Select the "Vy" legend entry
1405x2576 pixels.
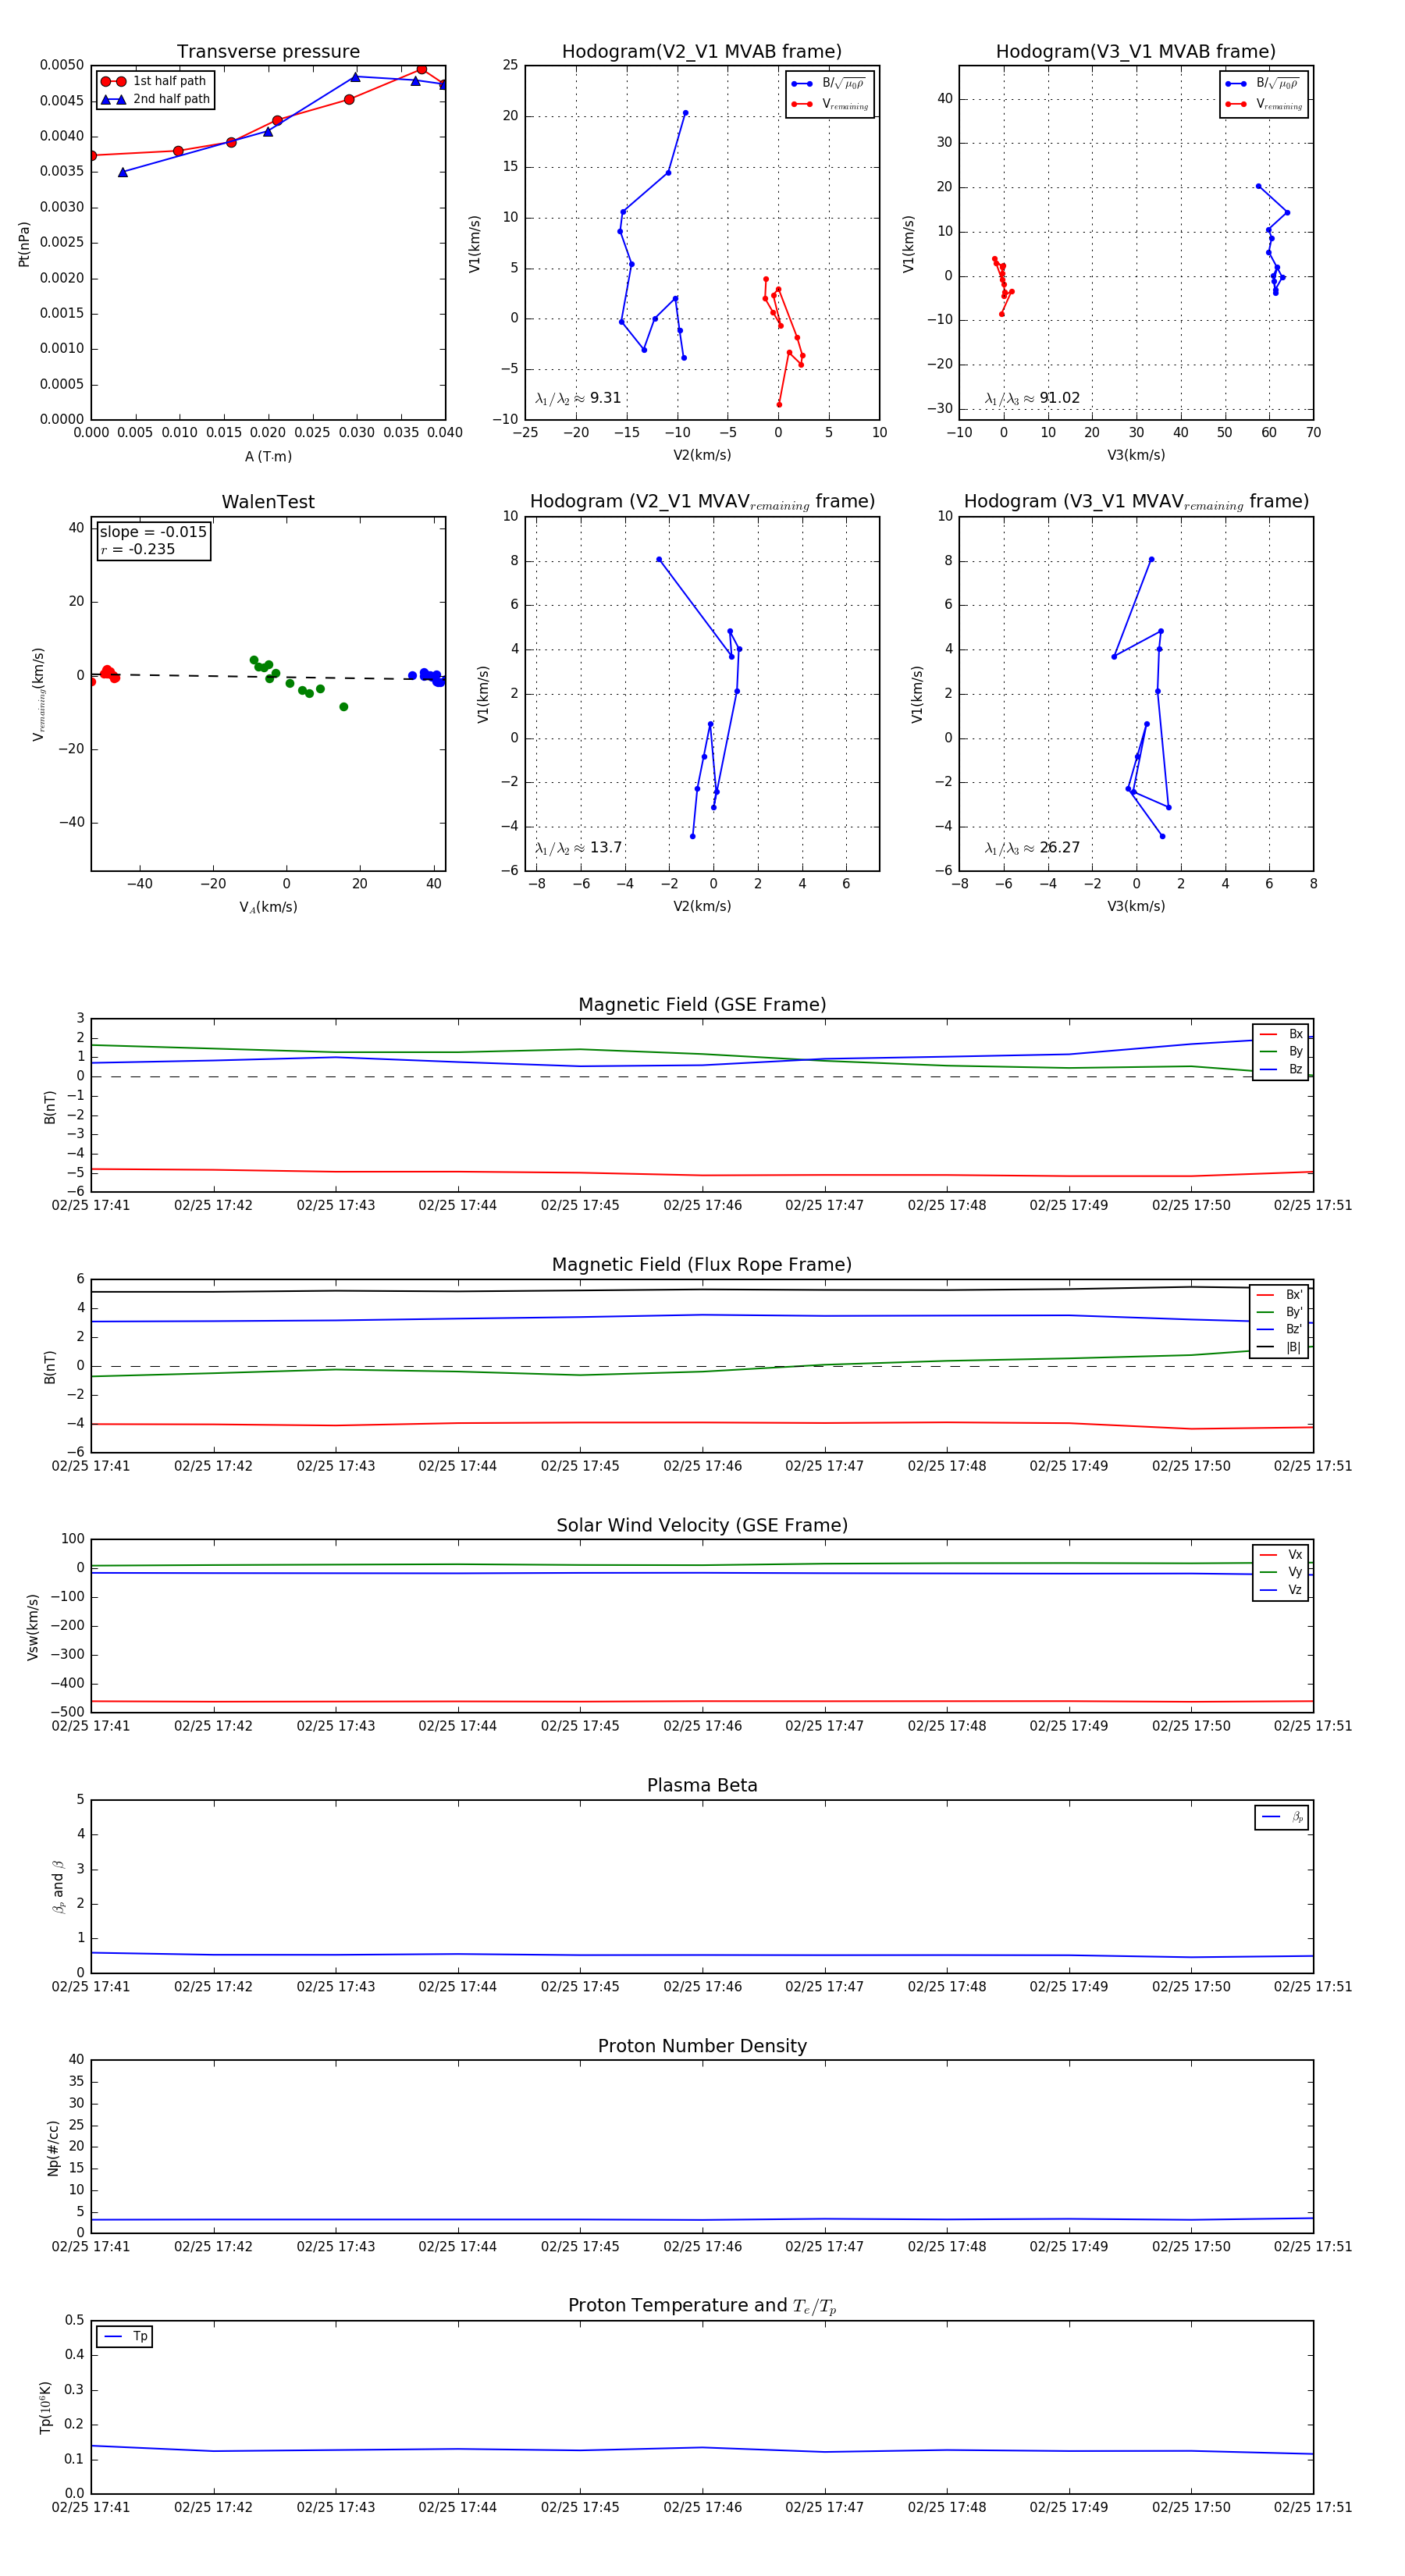(x=1281, y=1572)
